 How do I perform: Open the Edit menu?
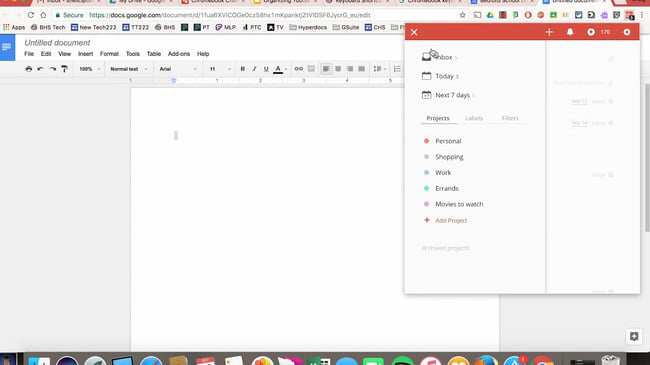[46, 54]
